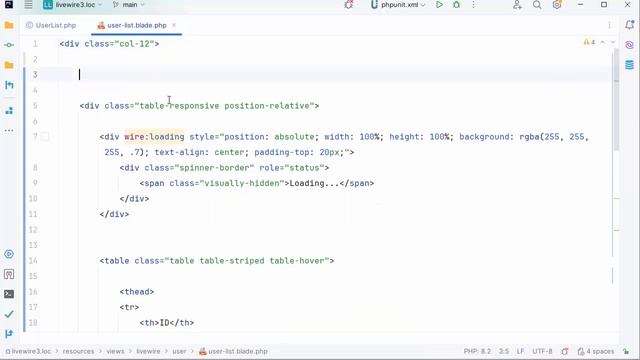This screenshot has width=640, height=360.
Task: Change UTF-8 file encoding setting
Action: click(x=542, y=351)
